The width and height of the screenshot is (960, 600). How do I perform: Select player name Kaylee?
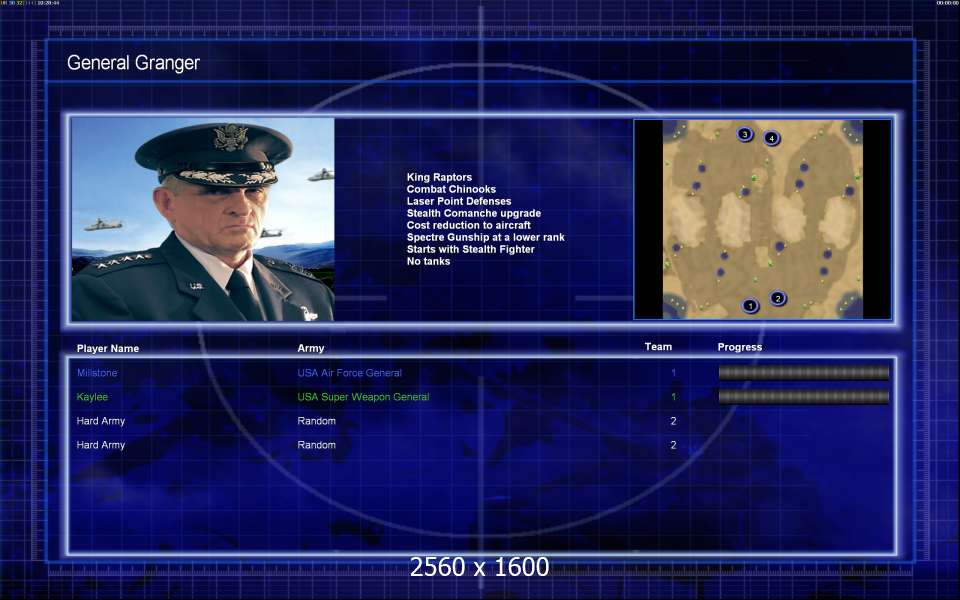(92, 397)
